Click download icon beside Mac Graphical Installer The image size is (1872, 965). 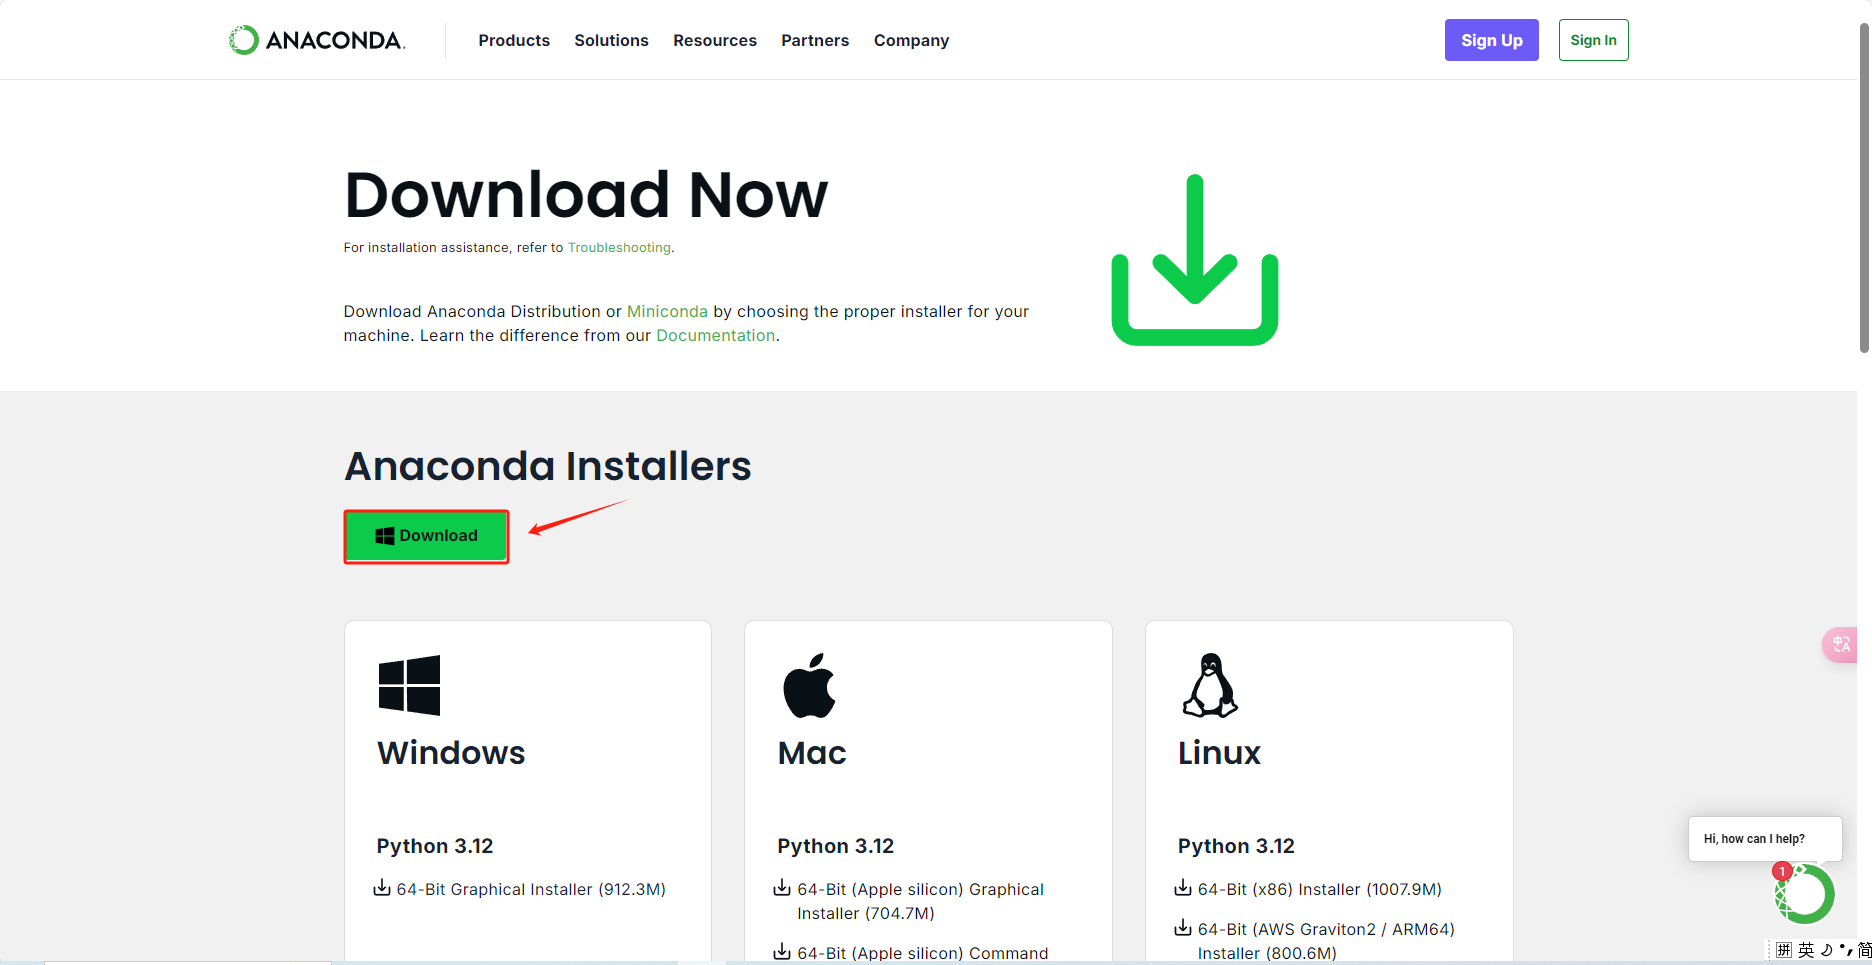[x=782, y=888]
